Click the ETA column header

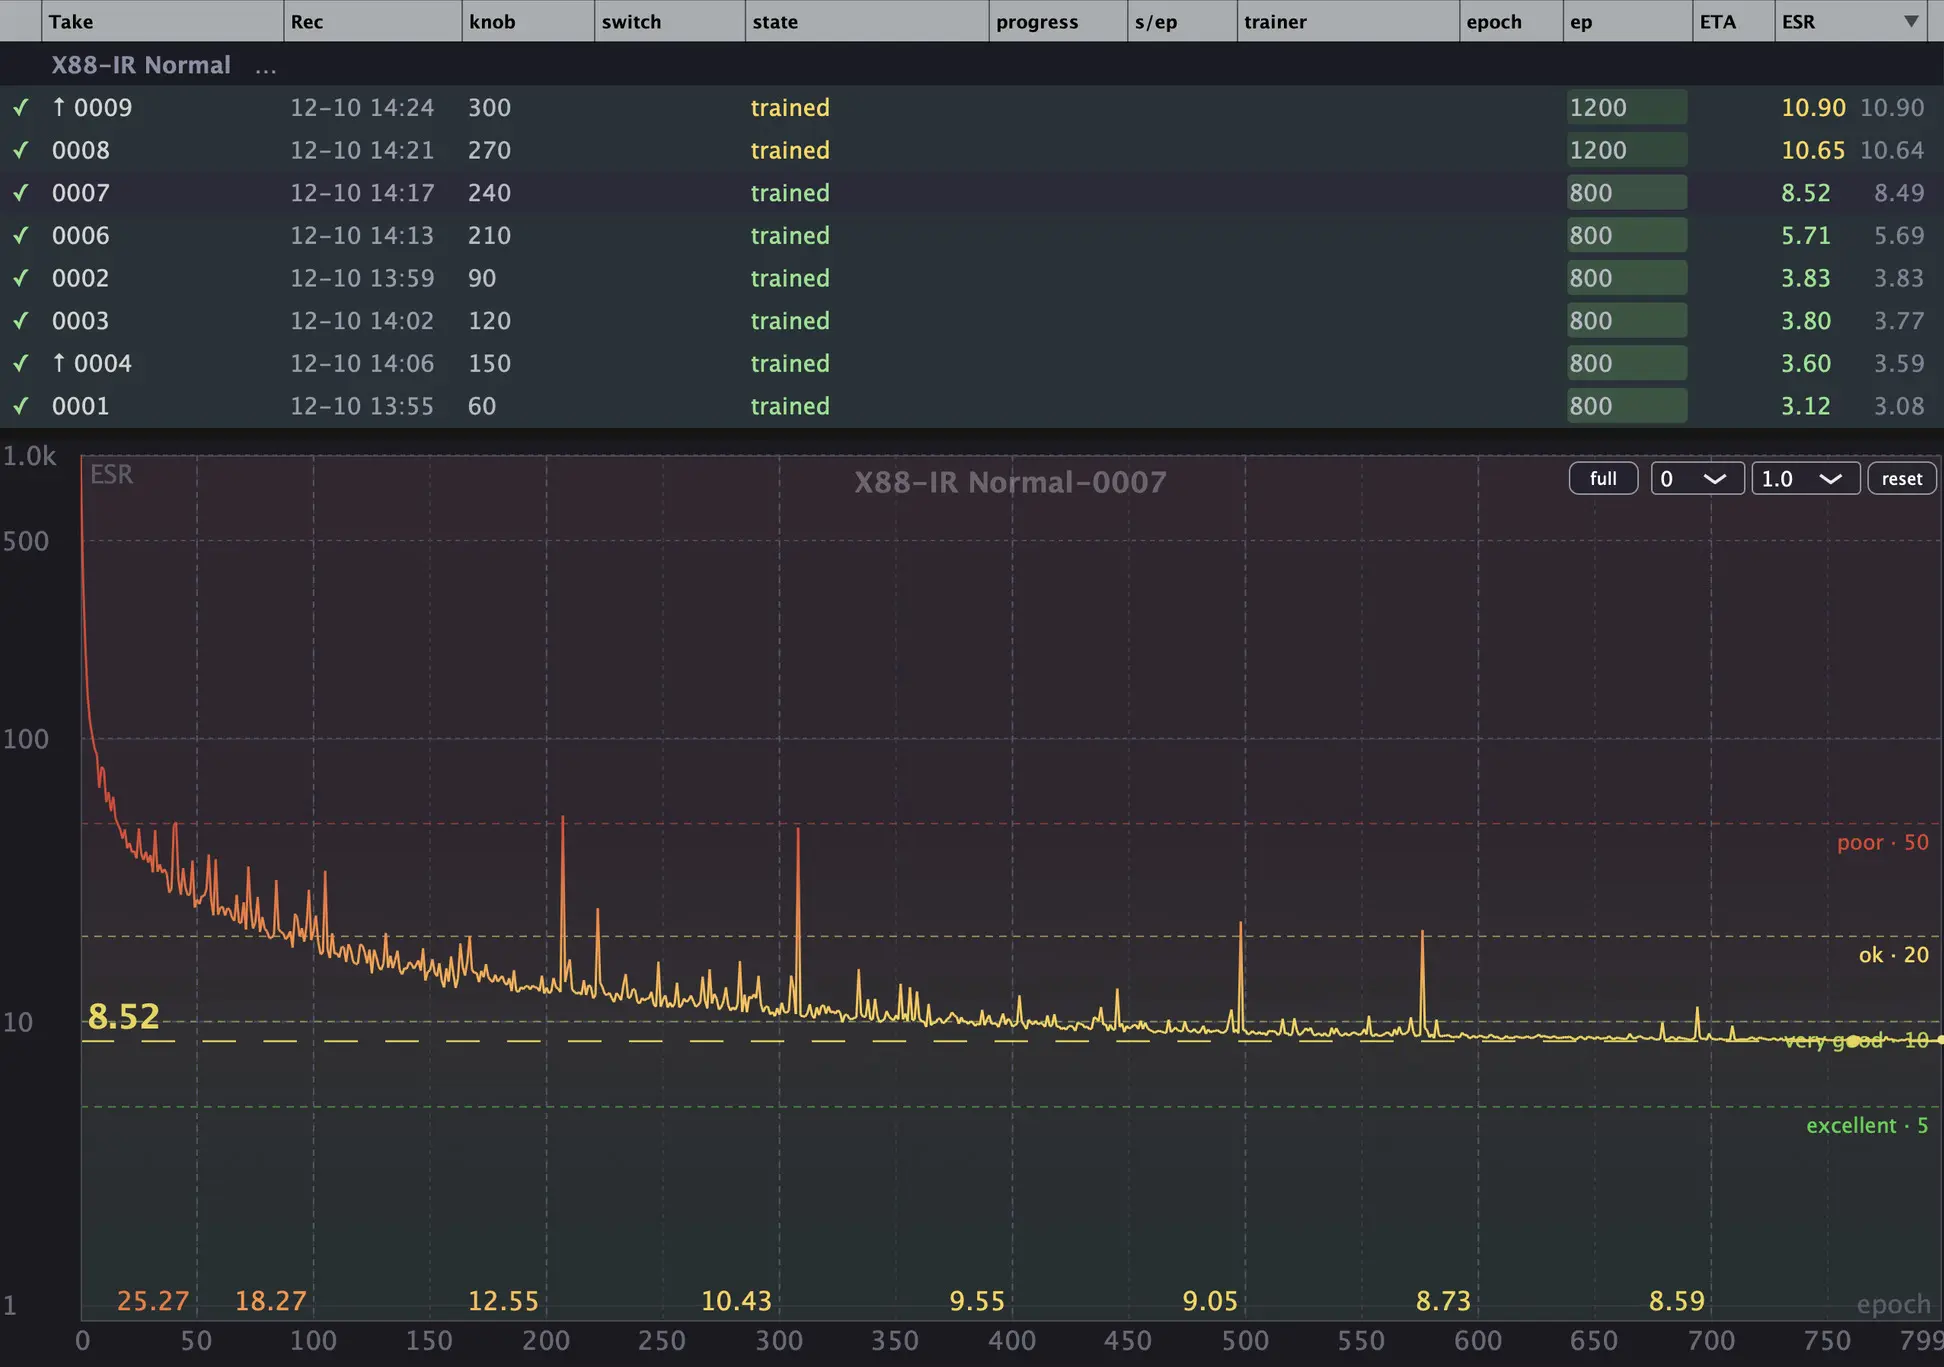[1733, 21]
